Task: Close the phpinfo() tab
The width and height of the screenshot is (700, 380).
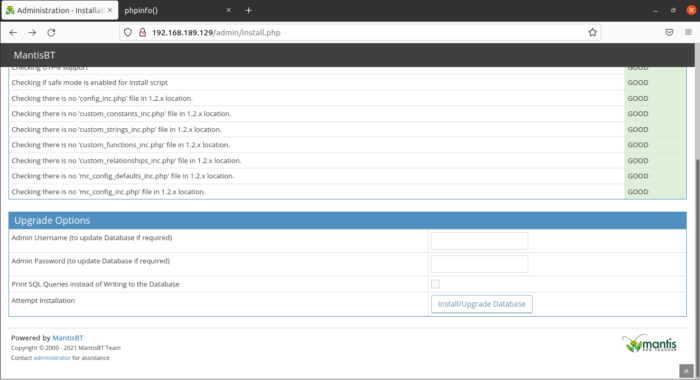Action: pos(229,10)
